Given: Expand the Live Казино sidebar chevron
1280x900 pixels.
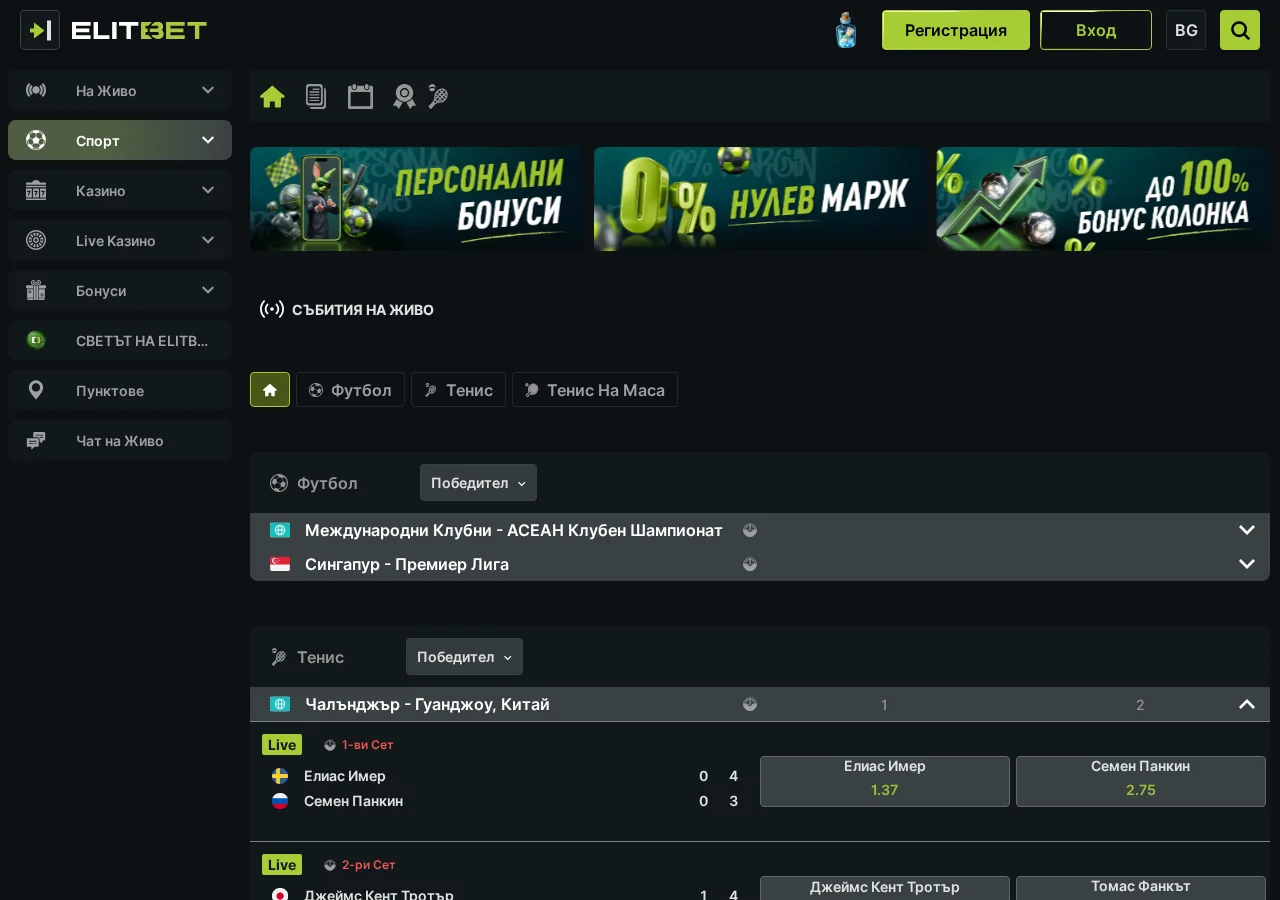Looking at the screenshot, I should 208,240.
